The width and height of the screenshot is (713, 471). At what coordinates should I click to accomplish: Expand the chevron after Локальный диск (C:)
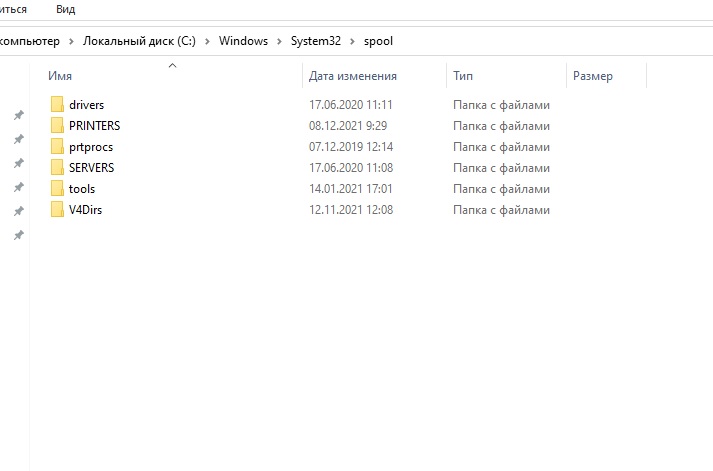tap(207, 41)
